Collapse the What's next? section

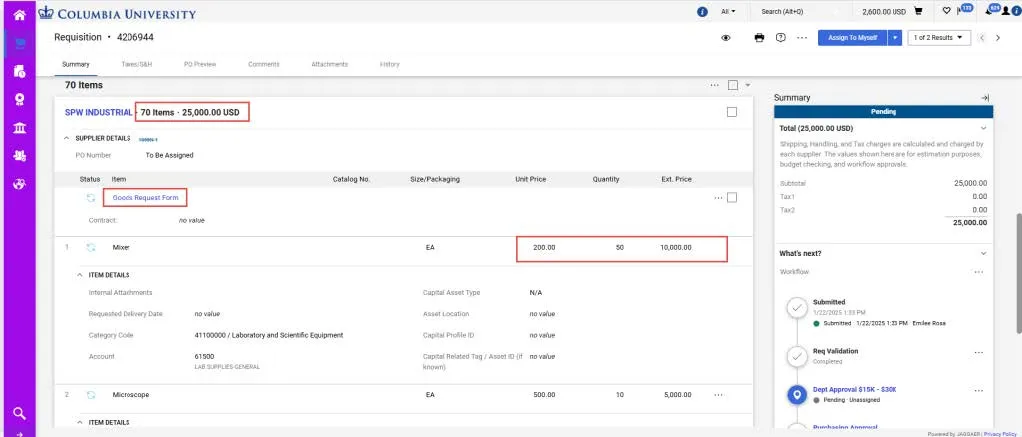click(984, 253)
